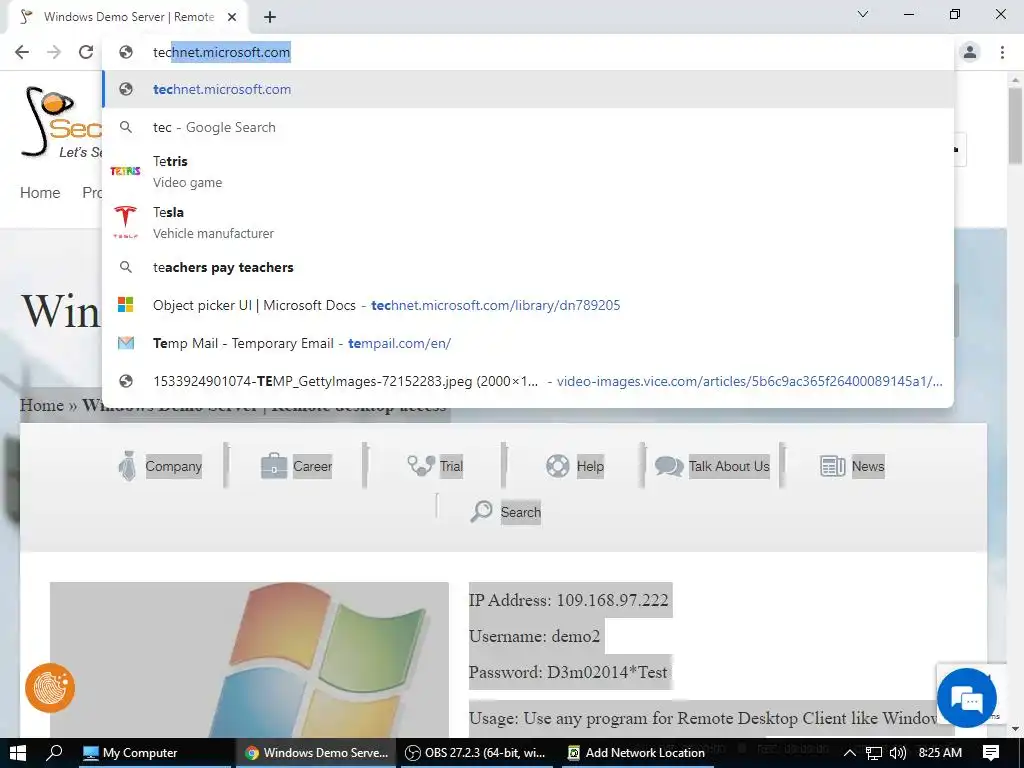Click the tie icon beside Company
Viewport: 1024px width, 768px height.
pos(128,466)
